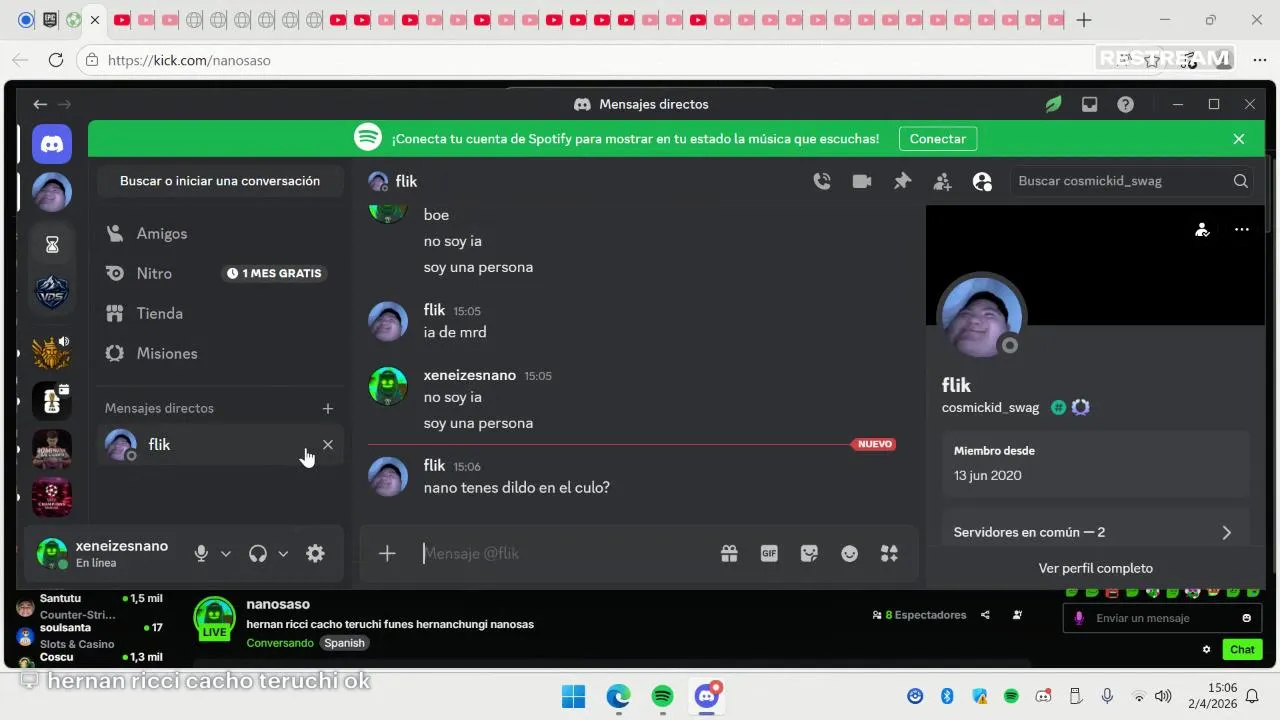Expand microphone input options arrow
This screenshot has height=720, width=1280.
(x=226, y=553)
